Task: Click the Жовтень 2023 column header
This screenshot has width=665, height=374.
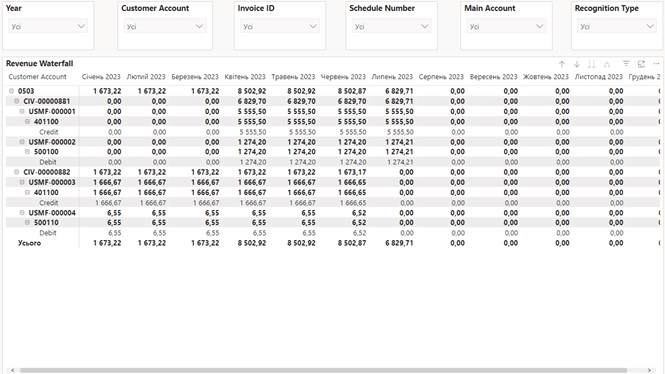Action: tap(545, 77)
